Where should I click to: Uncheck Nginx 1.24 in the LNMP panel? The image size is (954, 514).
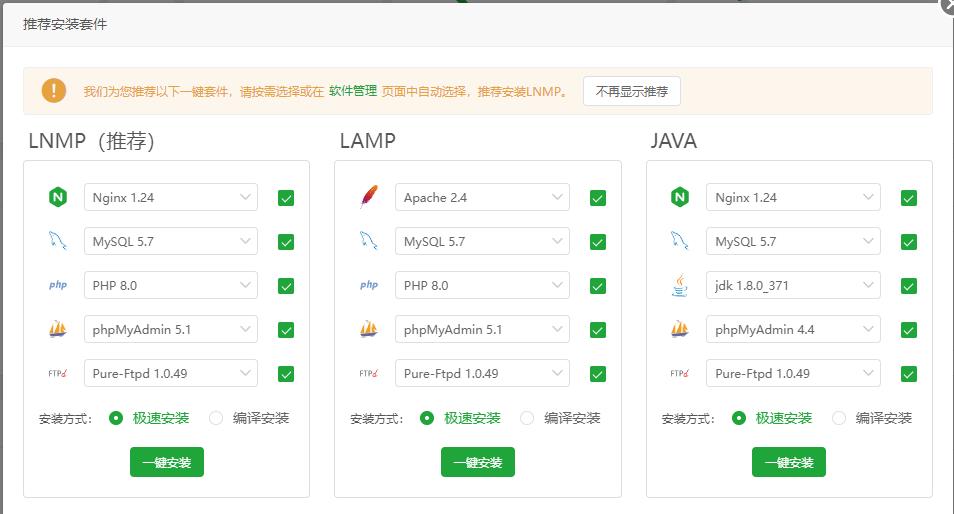286,198
